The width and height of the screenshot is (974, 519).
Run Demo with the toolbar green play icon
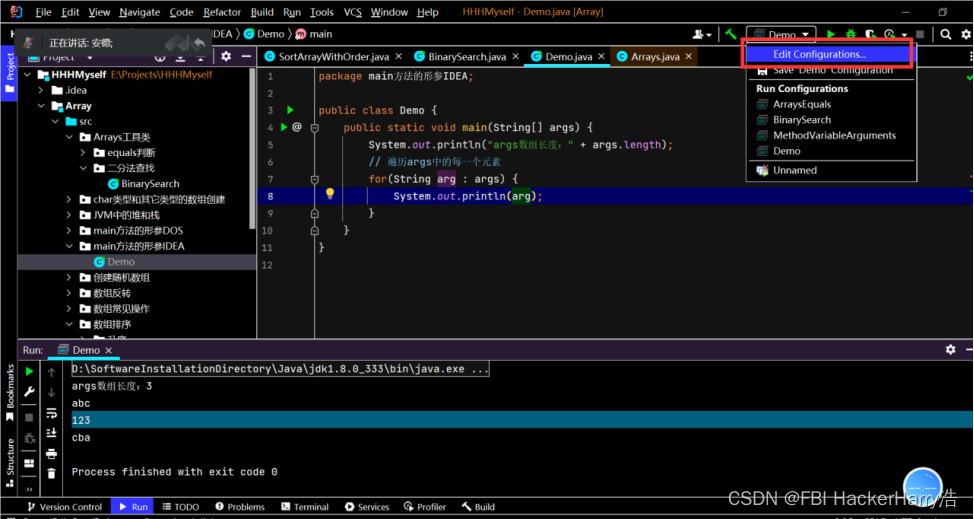[831, 34]
